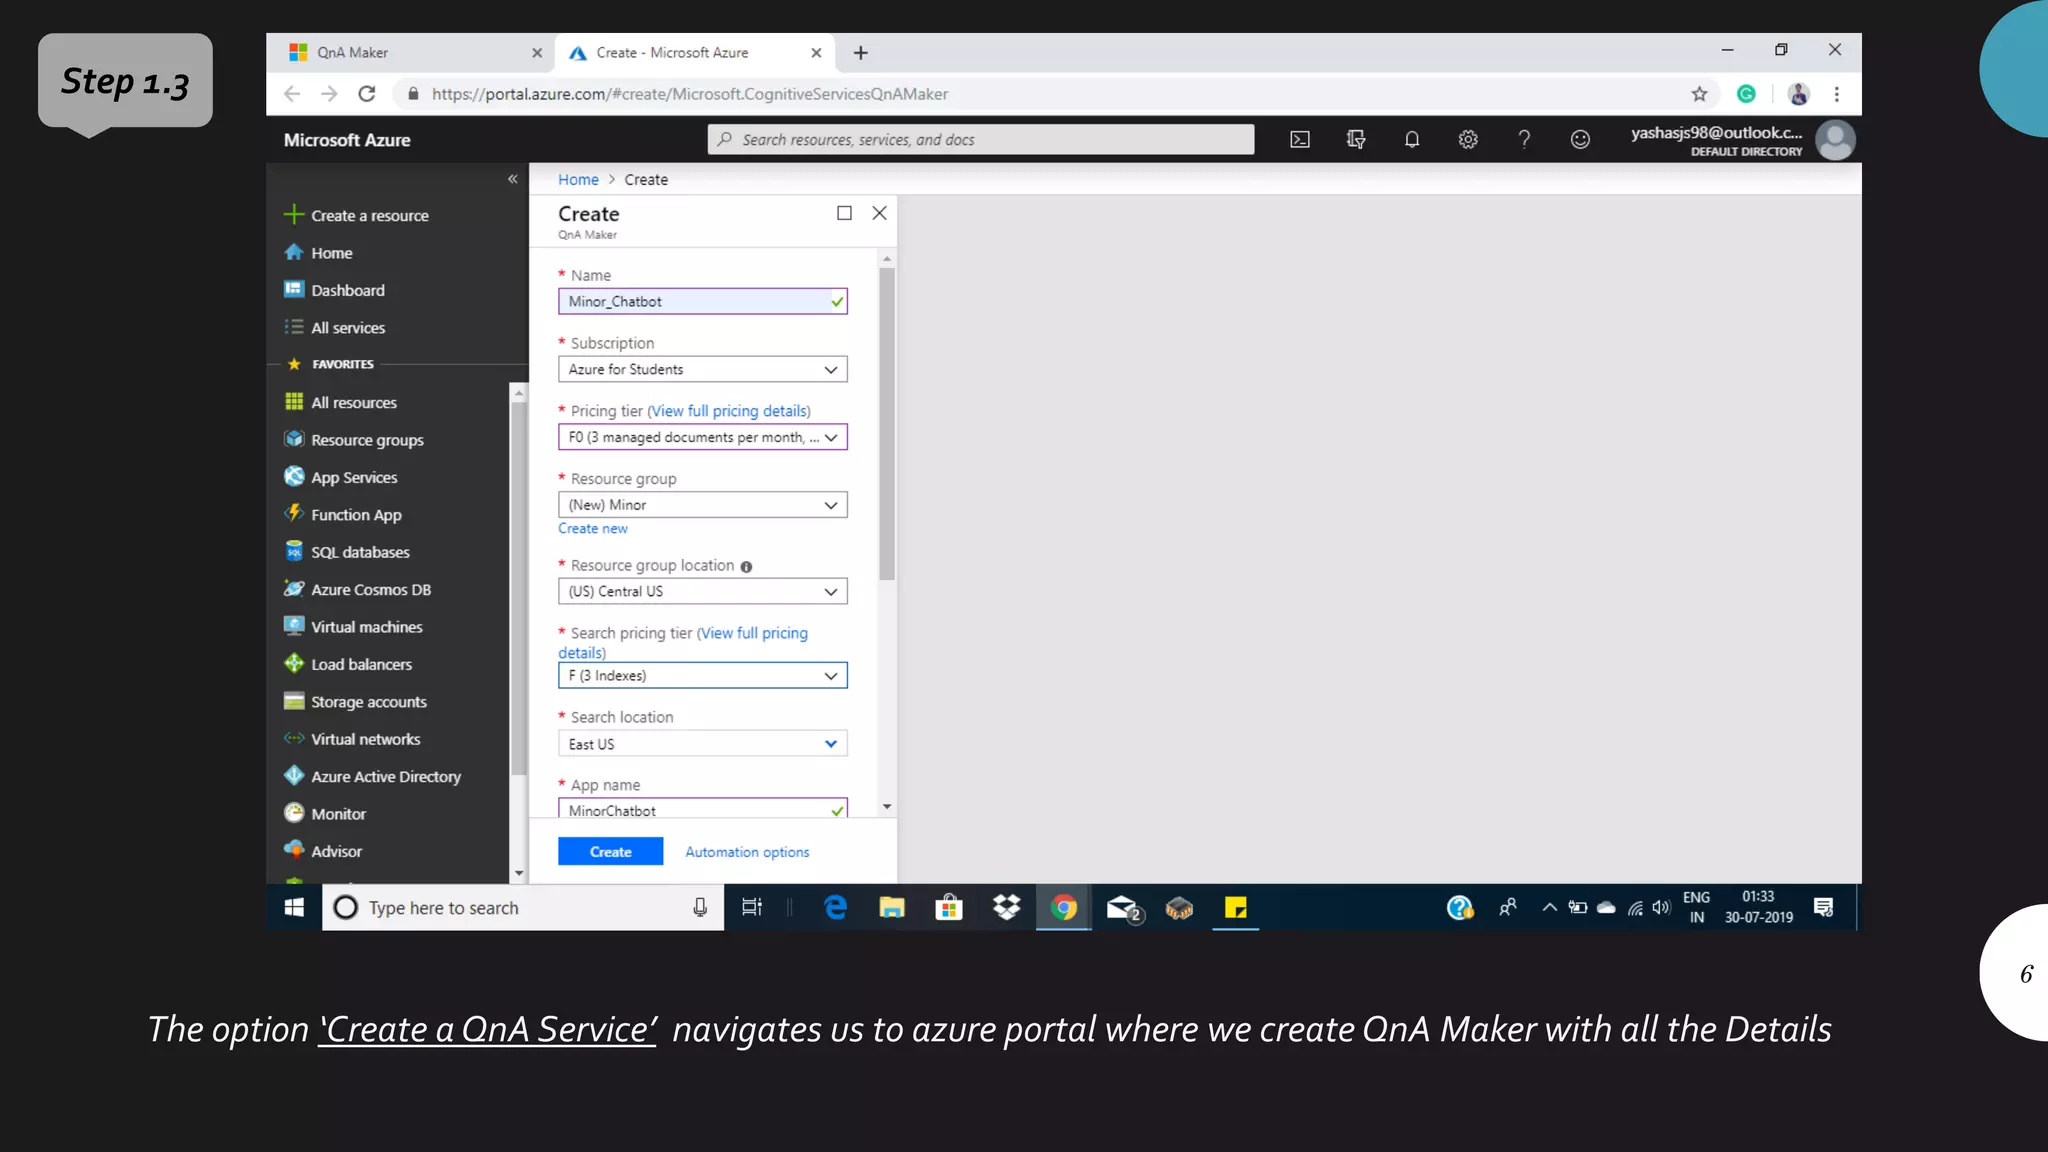Open the Windows Start menu
Screen dimensions: 2048x1152
click(294, 907)
